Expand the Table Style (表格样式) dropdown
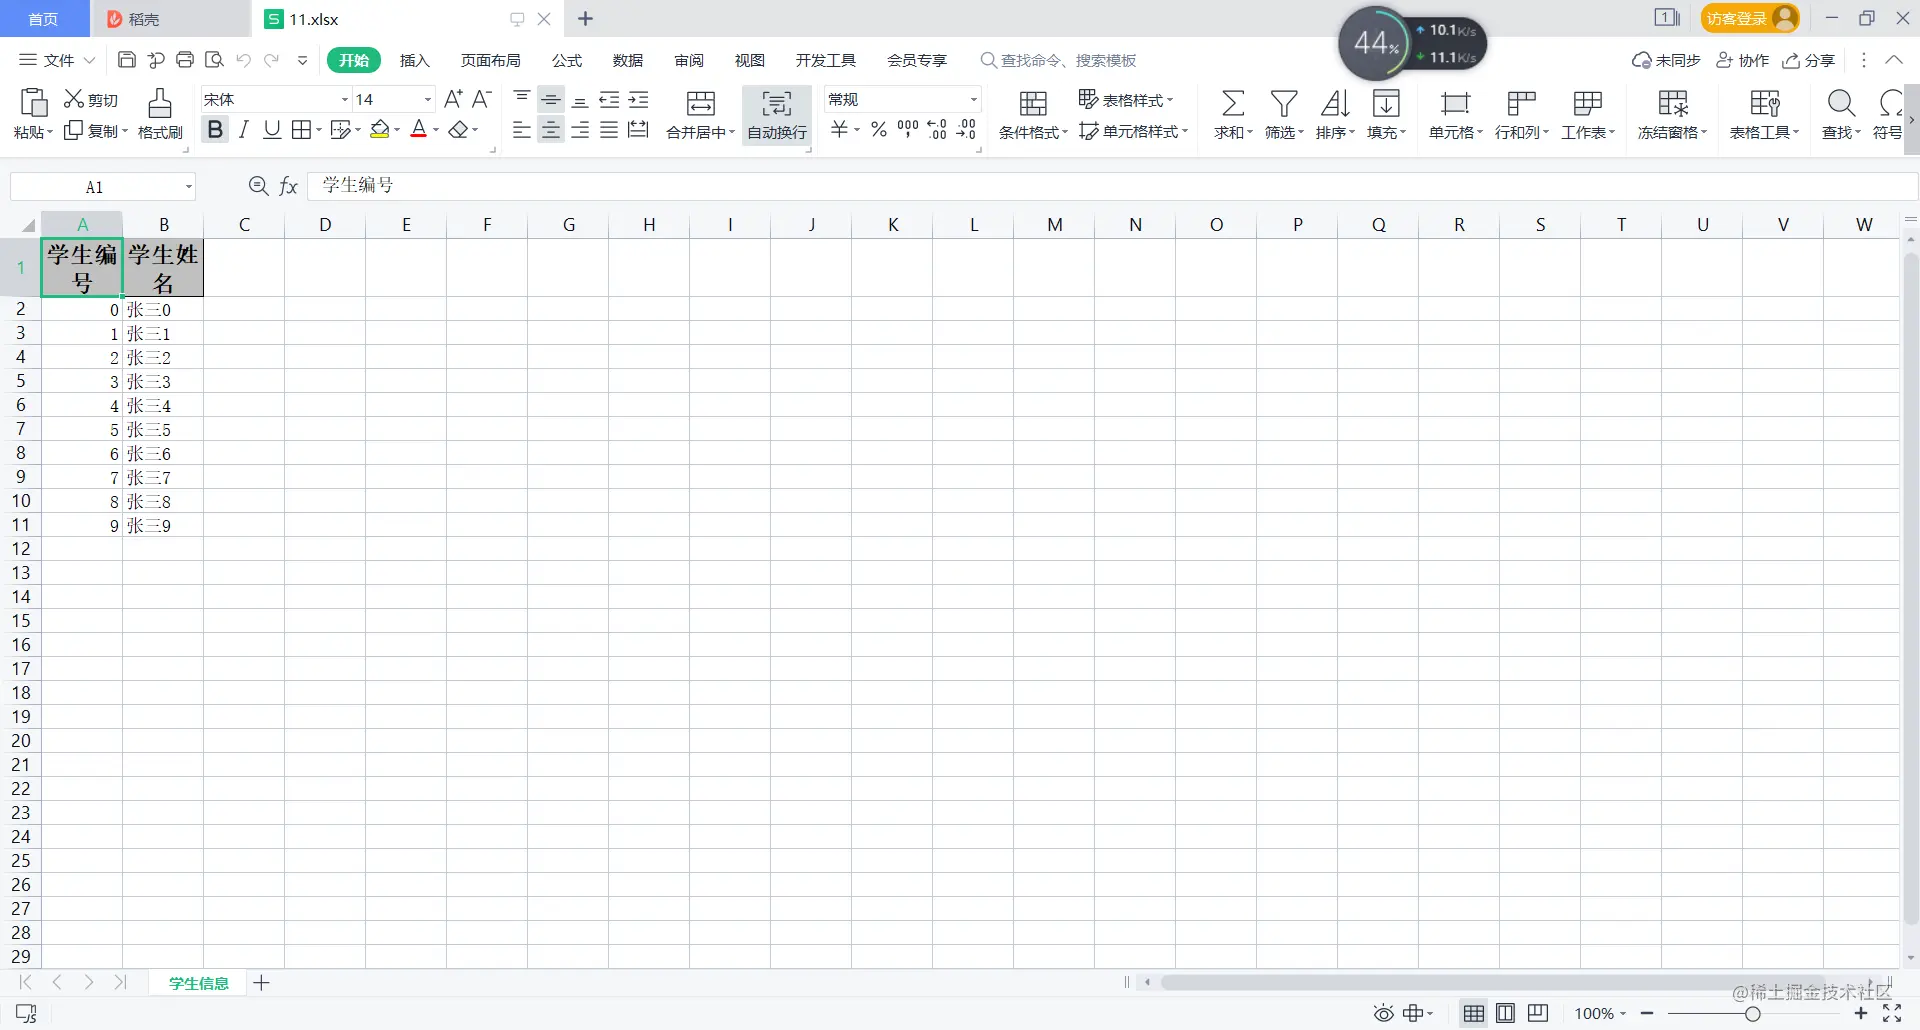1920x1030 pixels. (1169, 100)
